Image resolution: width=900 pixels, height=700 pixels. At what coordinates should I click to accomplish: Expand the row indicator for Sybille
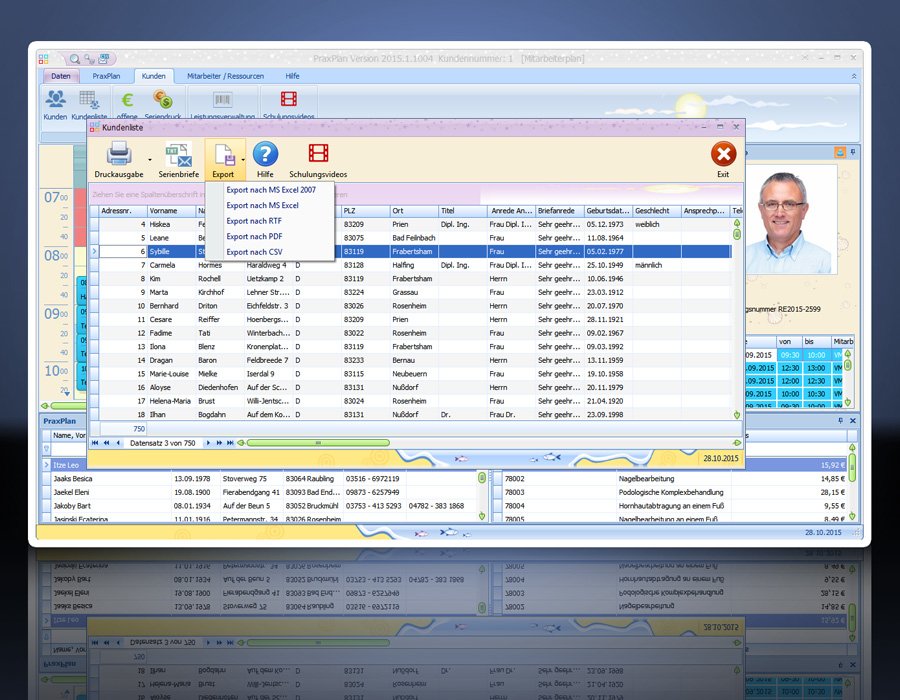pos(94,251)
